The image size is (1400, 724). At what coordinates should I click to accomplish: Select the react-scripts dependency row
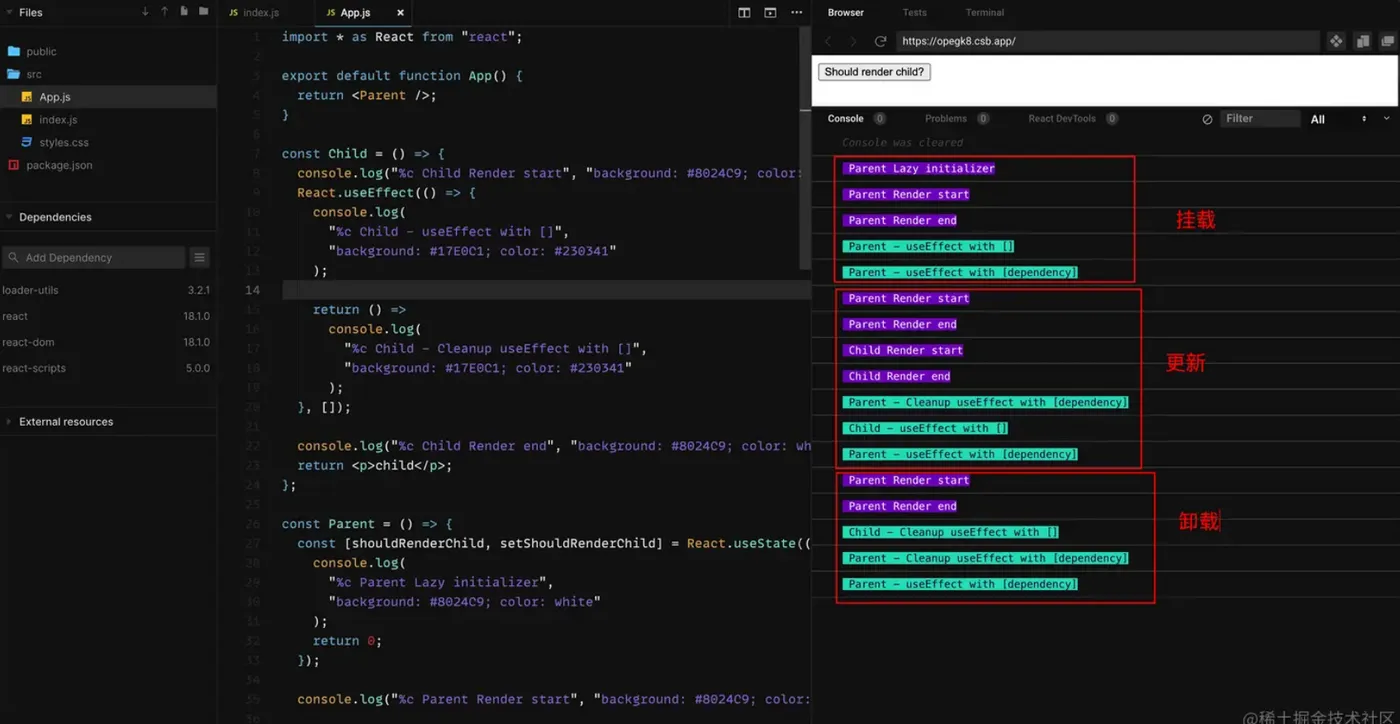point(108,368)
